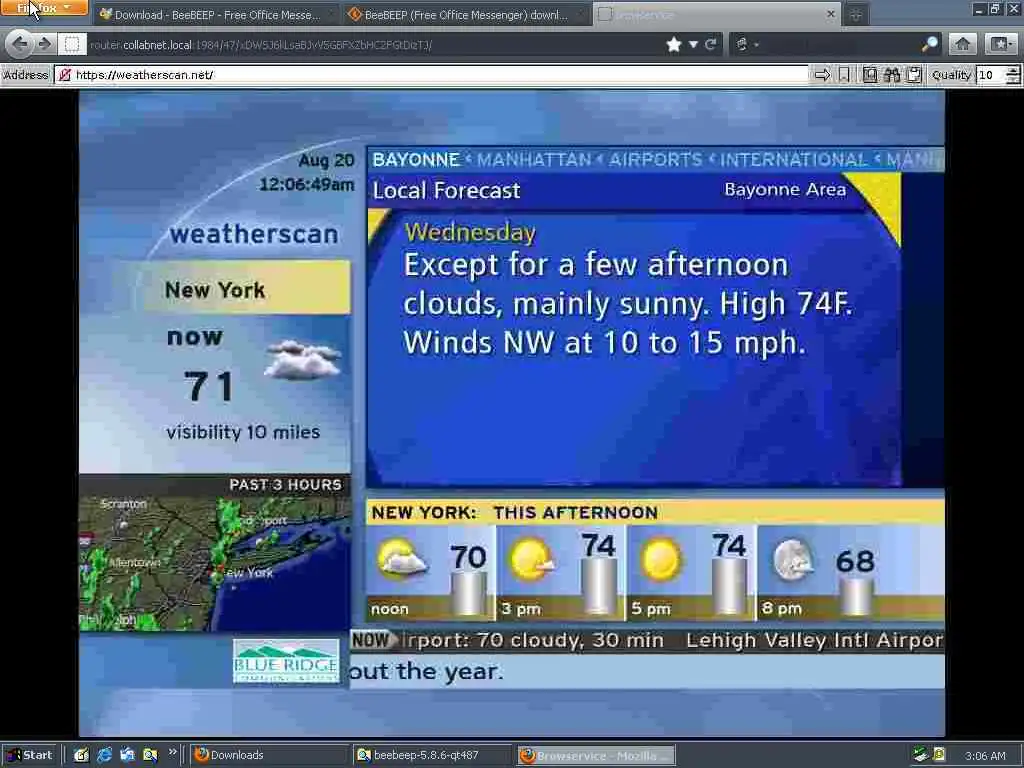Screen dimensions: 1024x768
Task: Select INTERNATIONAL in the weatherscan location bar
Action: [794, 160]
